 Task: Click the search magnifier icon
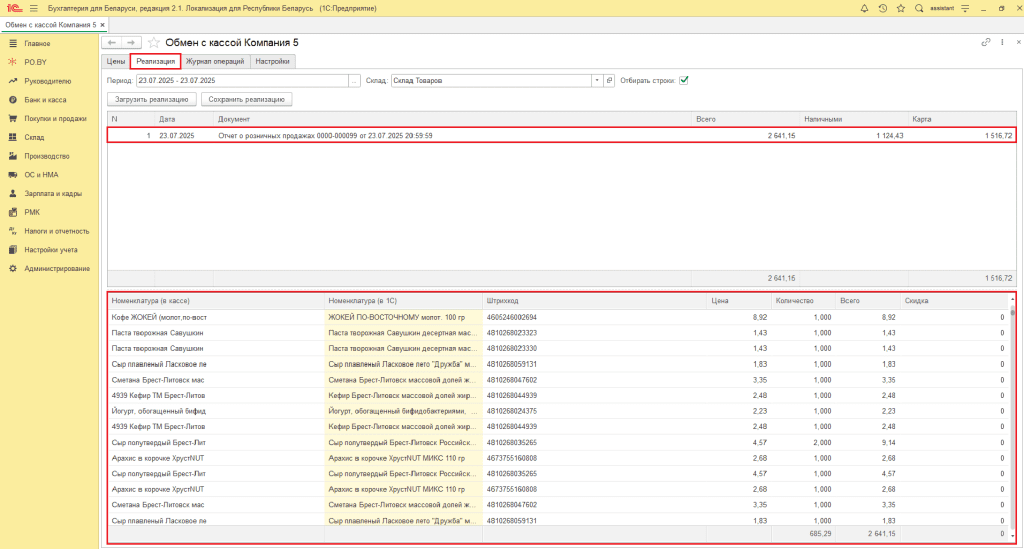pyautogui.click(x=919, y=8)
